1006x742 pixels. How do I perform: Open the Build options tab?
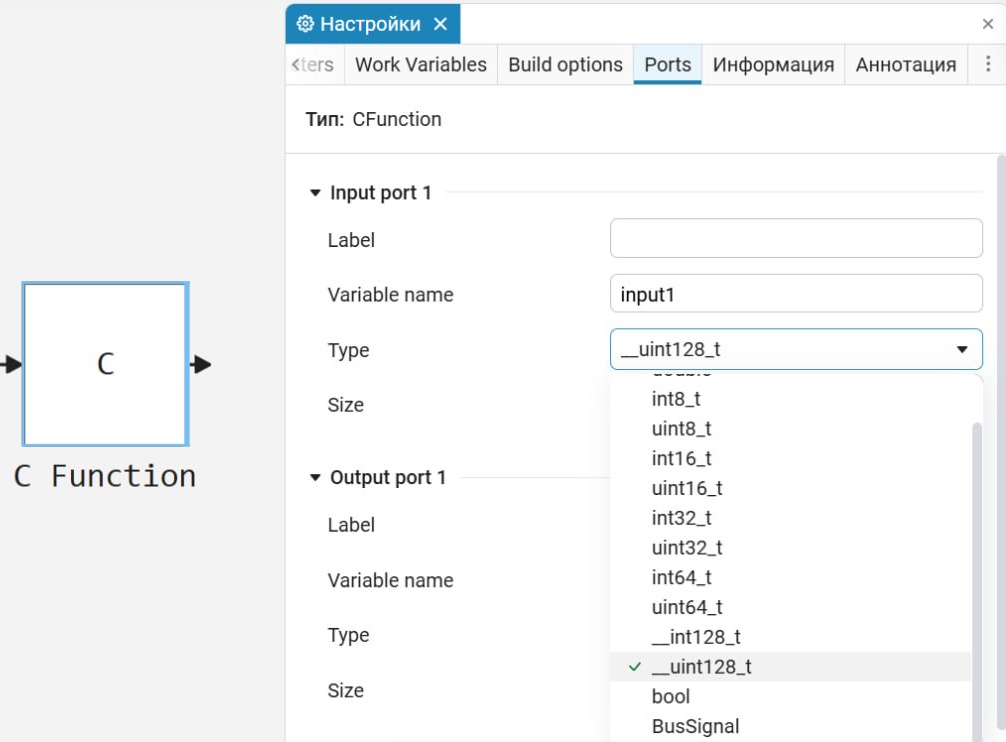coord(565,64)
